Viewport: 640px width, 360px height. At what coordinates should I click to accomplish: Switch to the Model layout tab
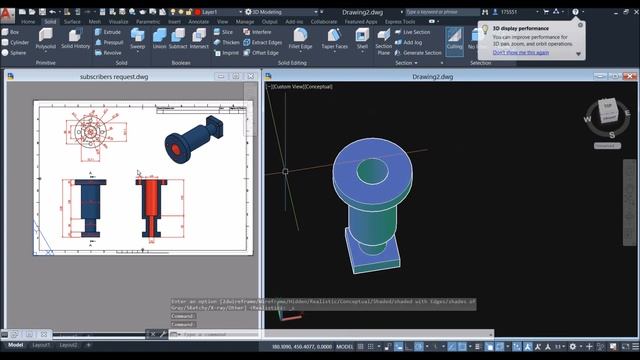(x=16, y=345)
